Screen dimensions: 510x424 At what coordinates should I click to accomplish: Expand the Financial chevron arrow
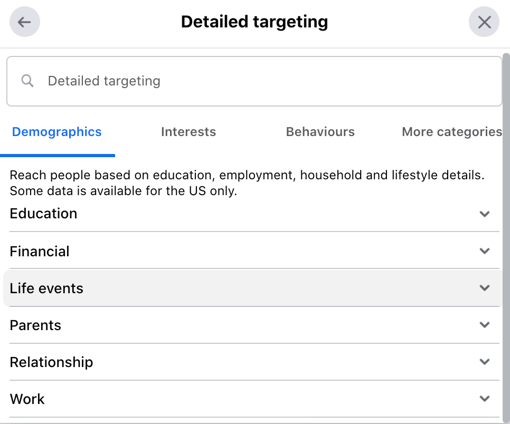click(x=485, y=251)
